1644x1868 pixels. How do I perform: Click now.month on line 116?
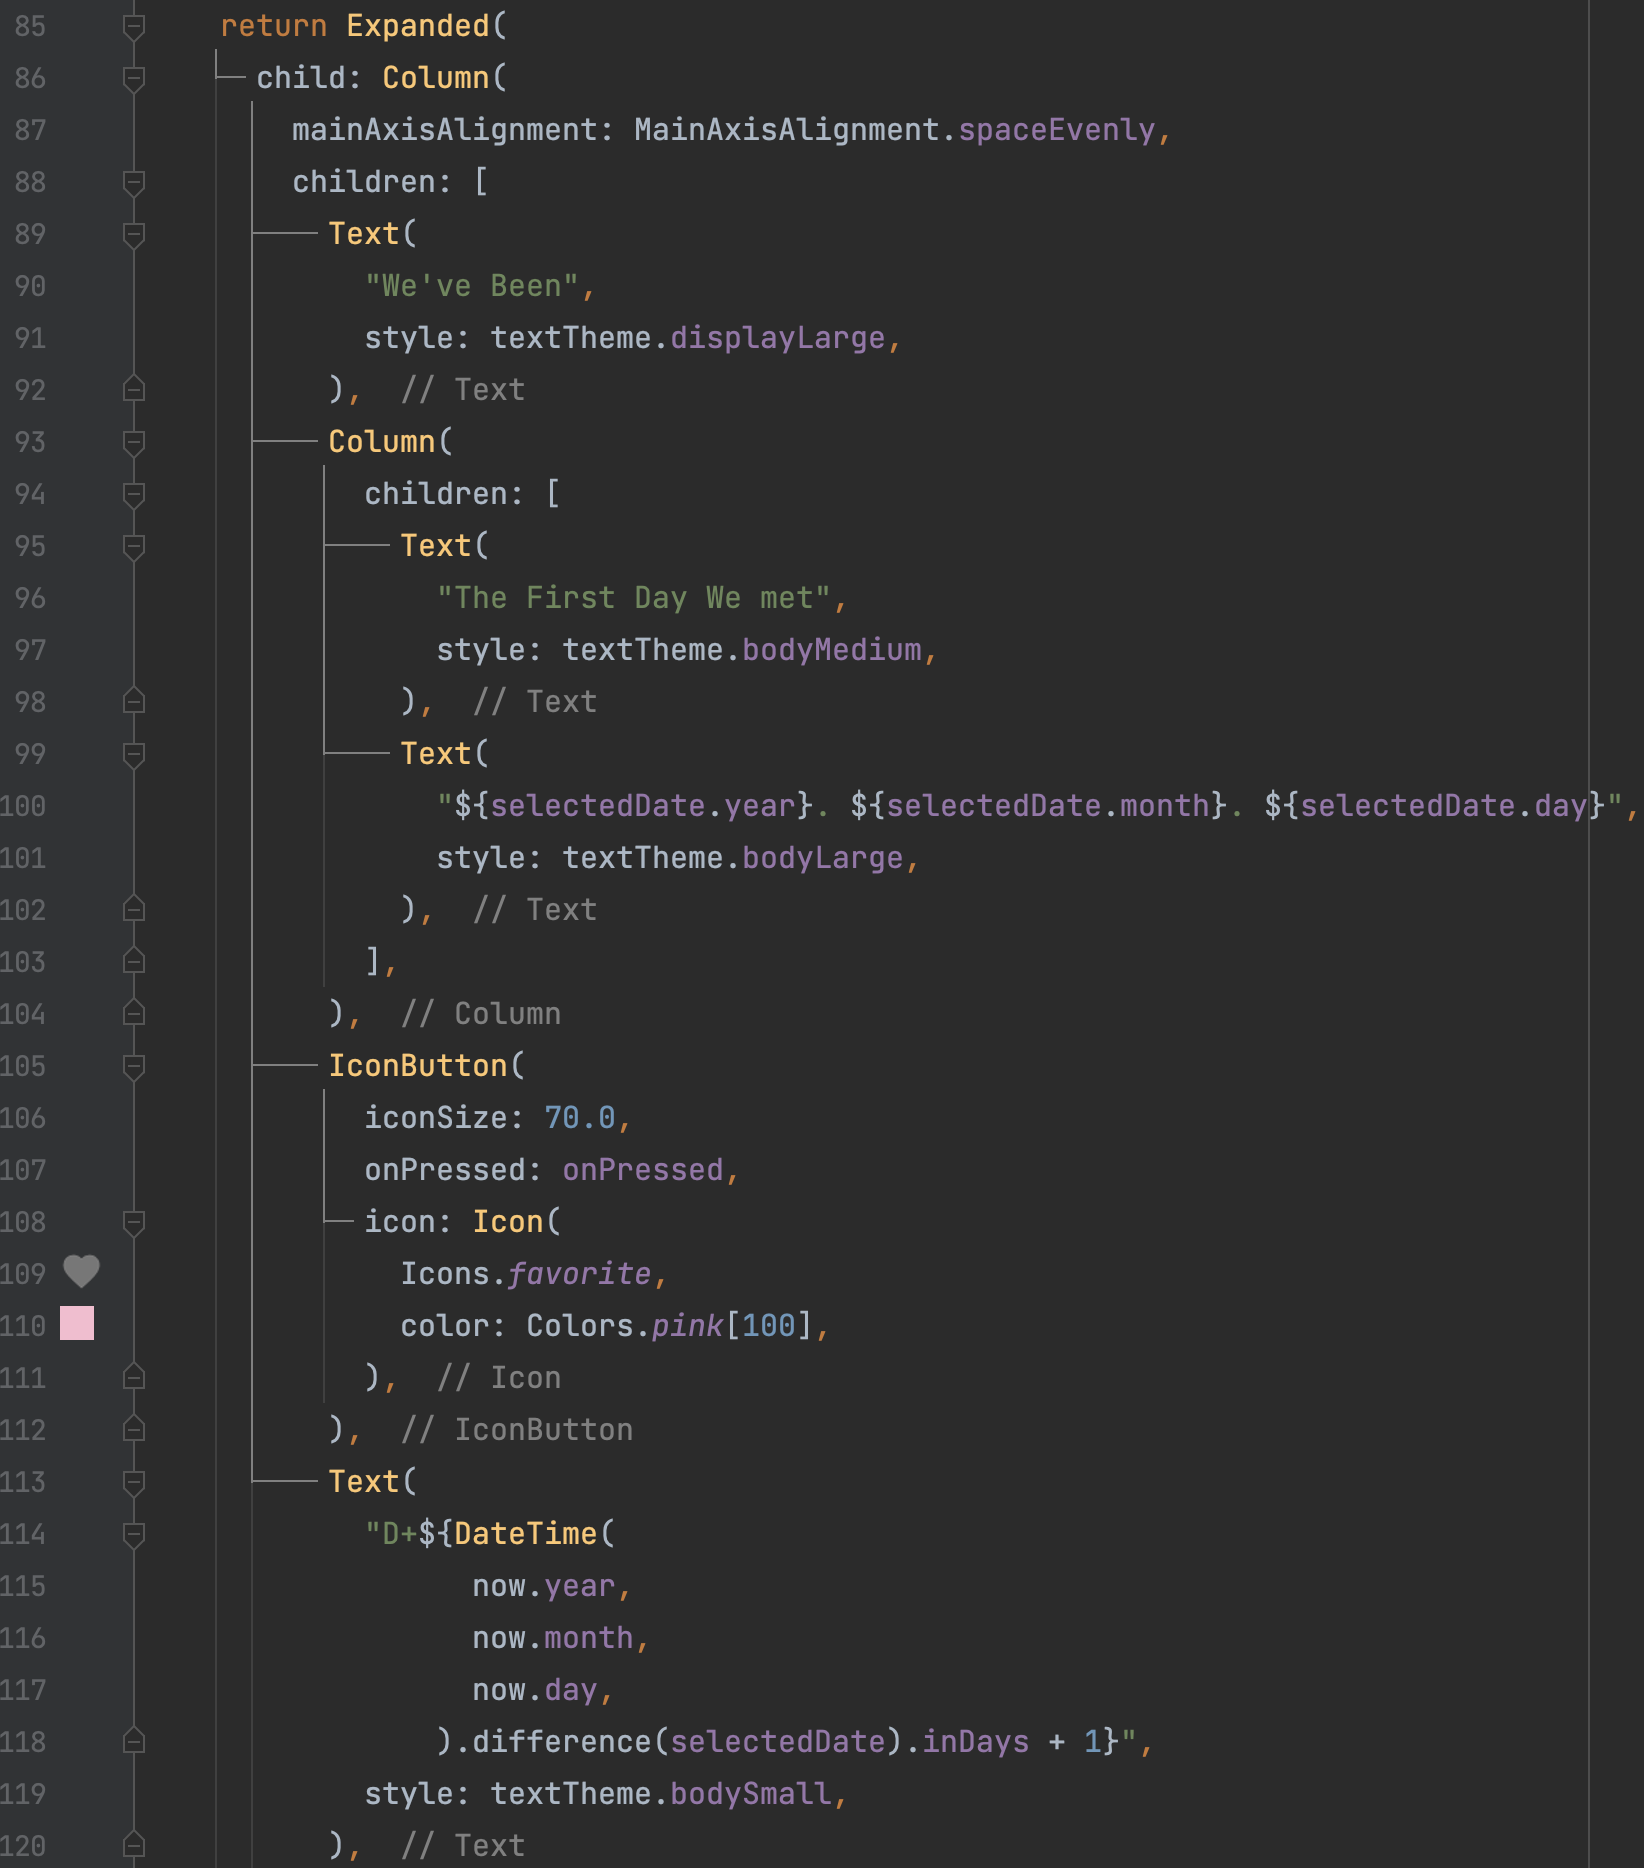553,1638
